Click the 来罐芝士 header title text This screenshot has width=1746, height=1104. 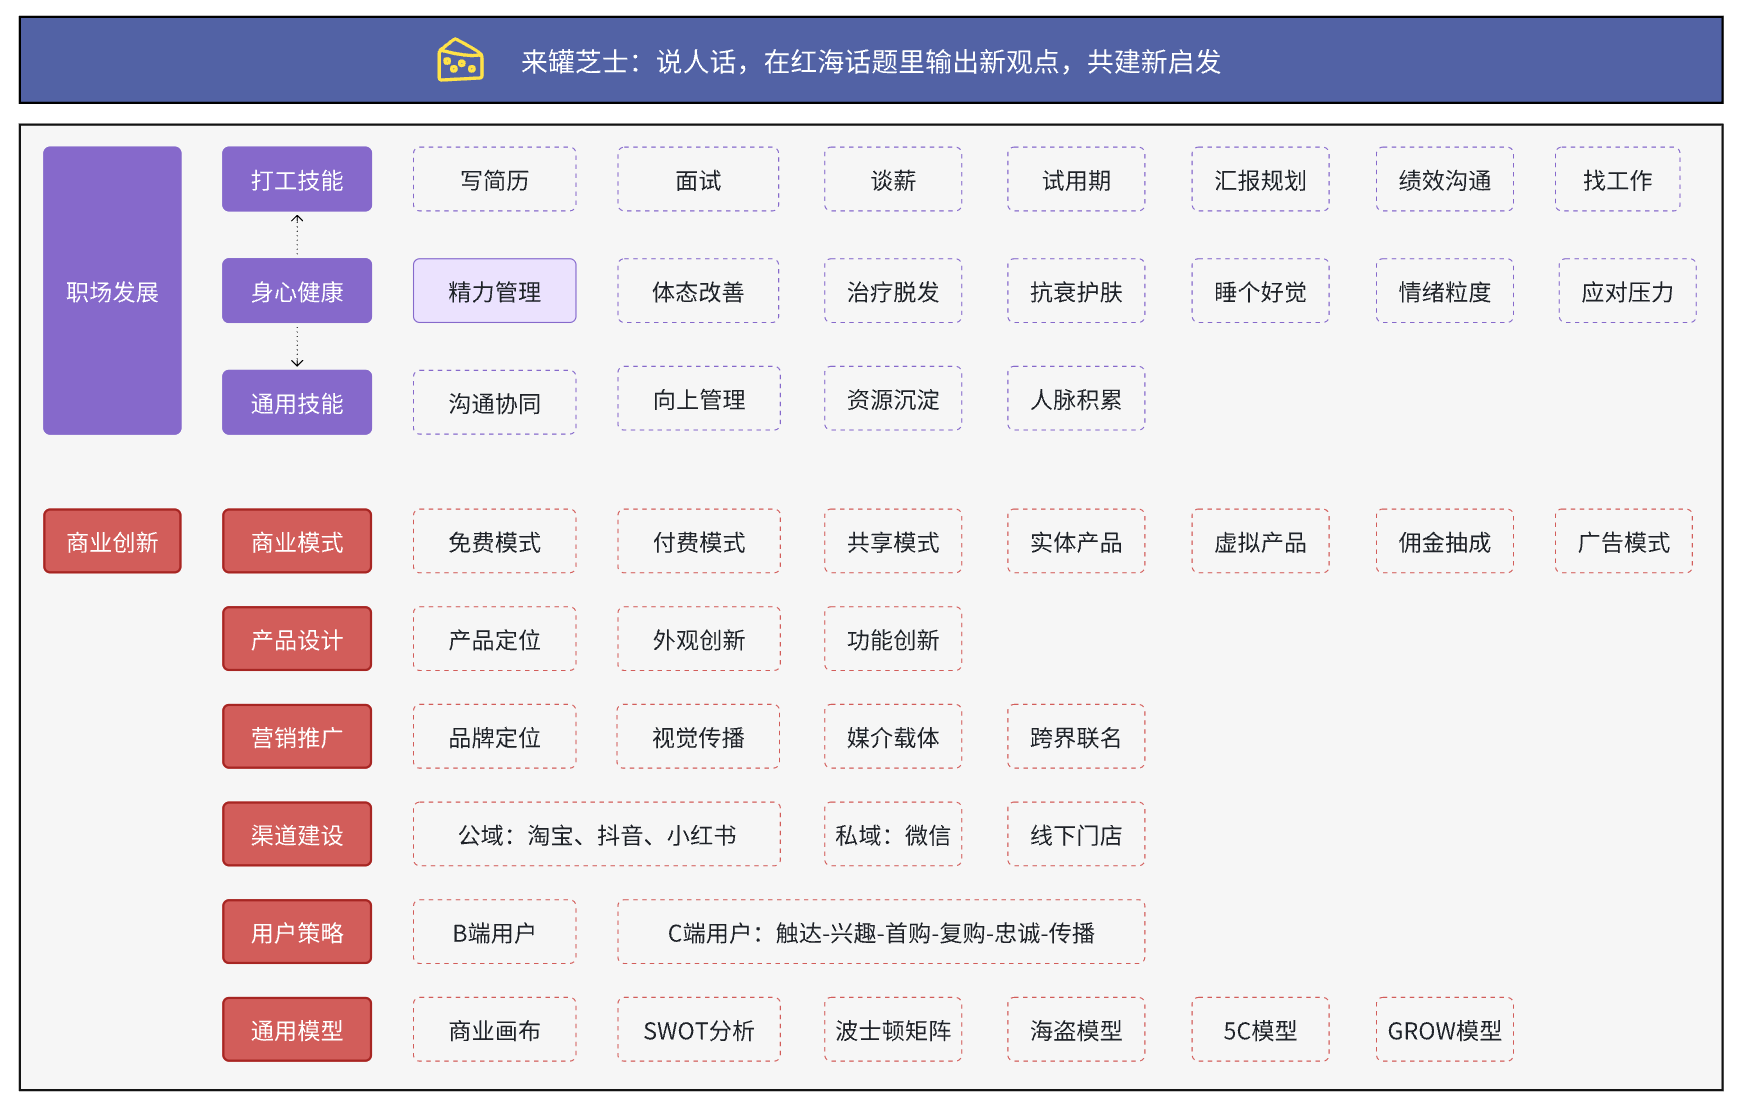(x=870, y=62)
